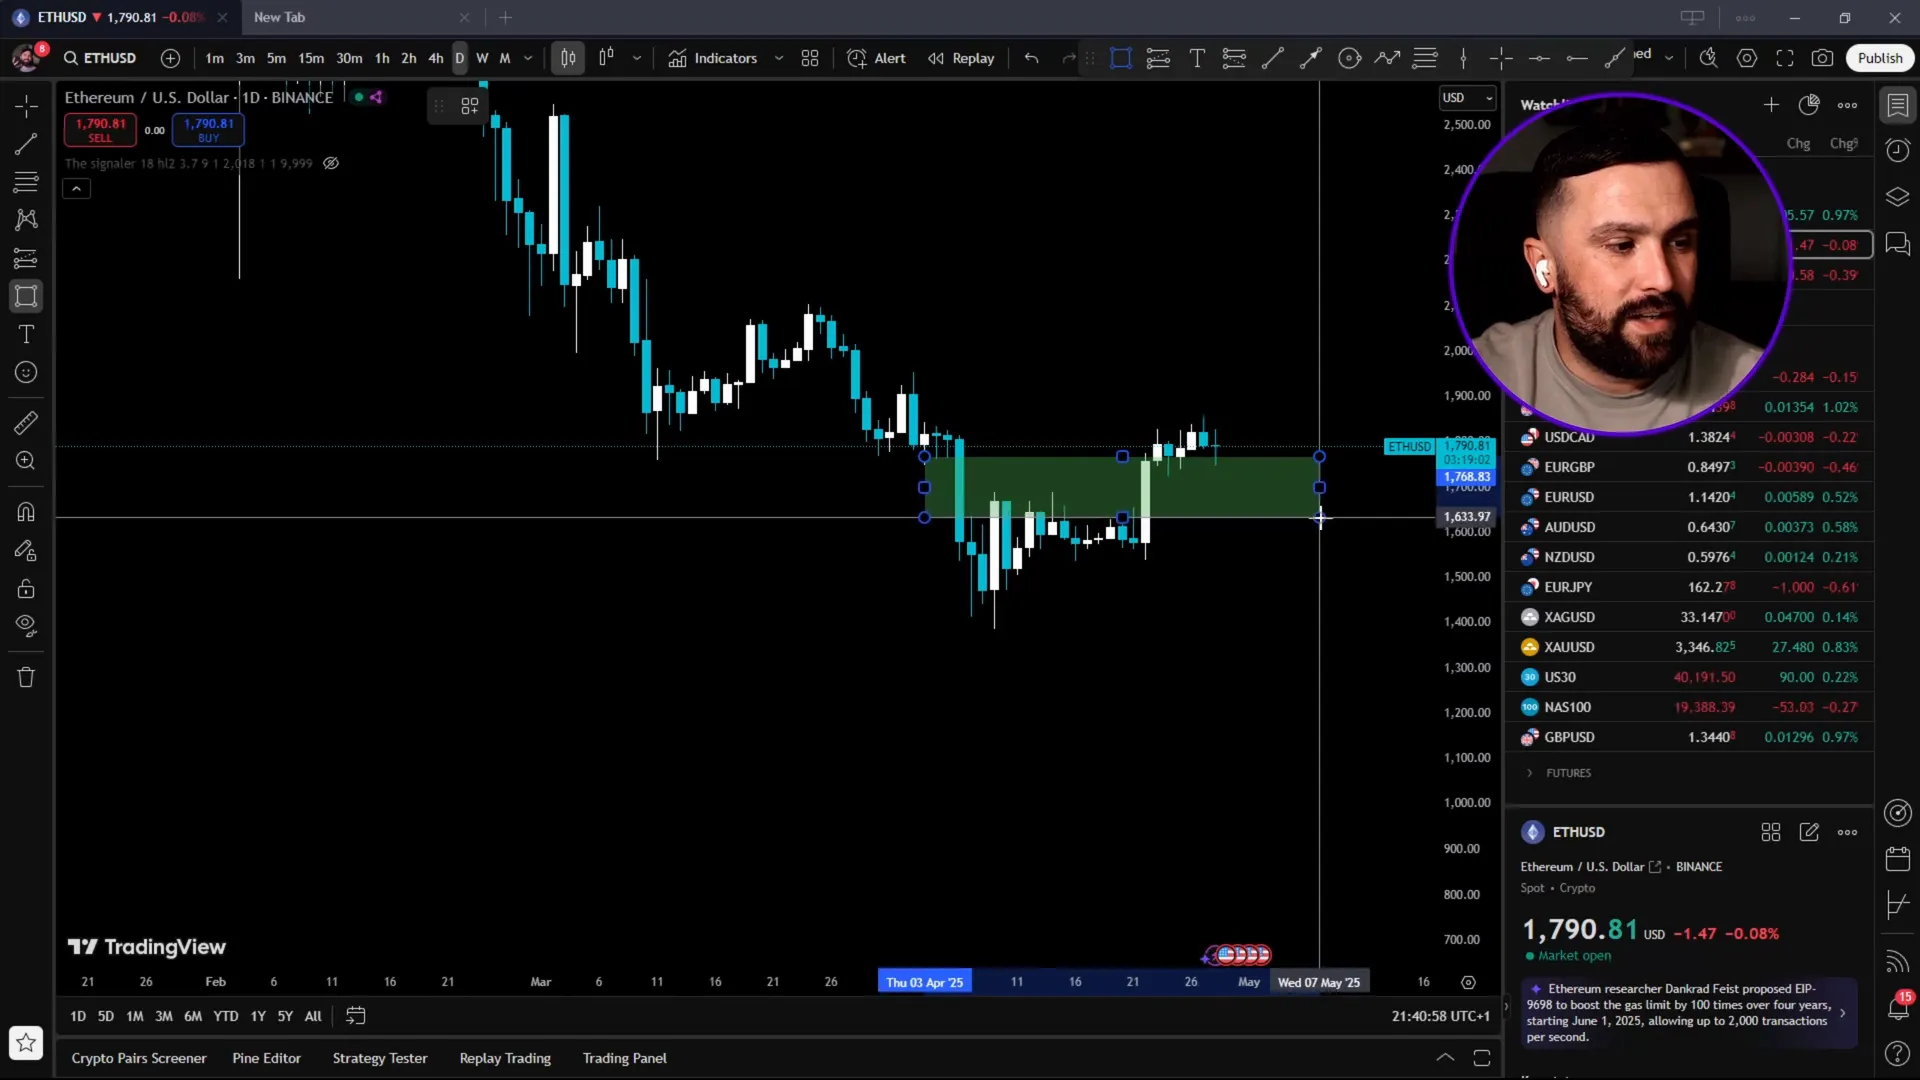This screenshot has width=1920, height=1080.
Task: Expand the indicators favorites dropdown arrow
Action: coord(778,58)
